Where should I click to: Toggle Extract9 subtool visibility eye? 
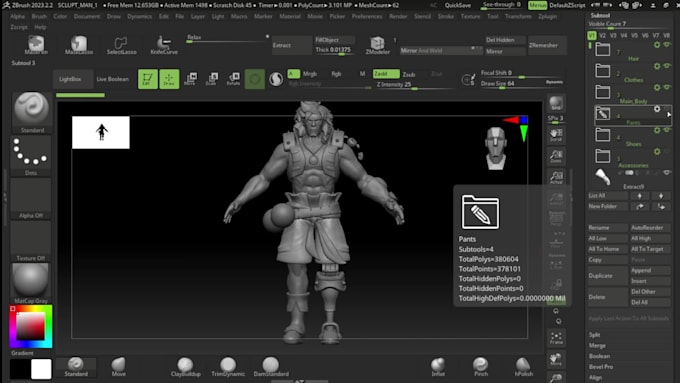pos(667,173)
